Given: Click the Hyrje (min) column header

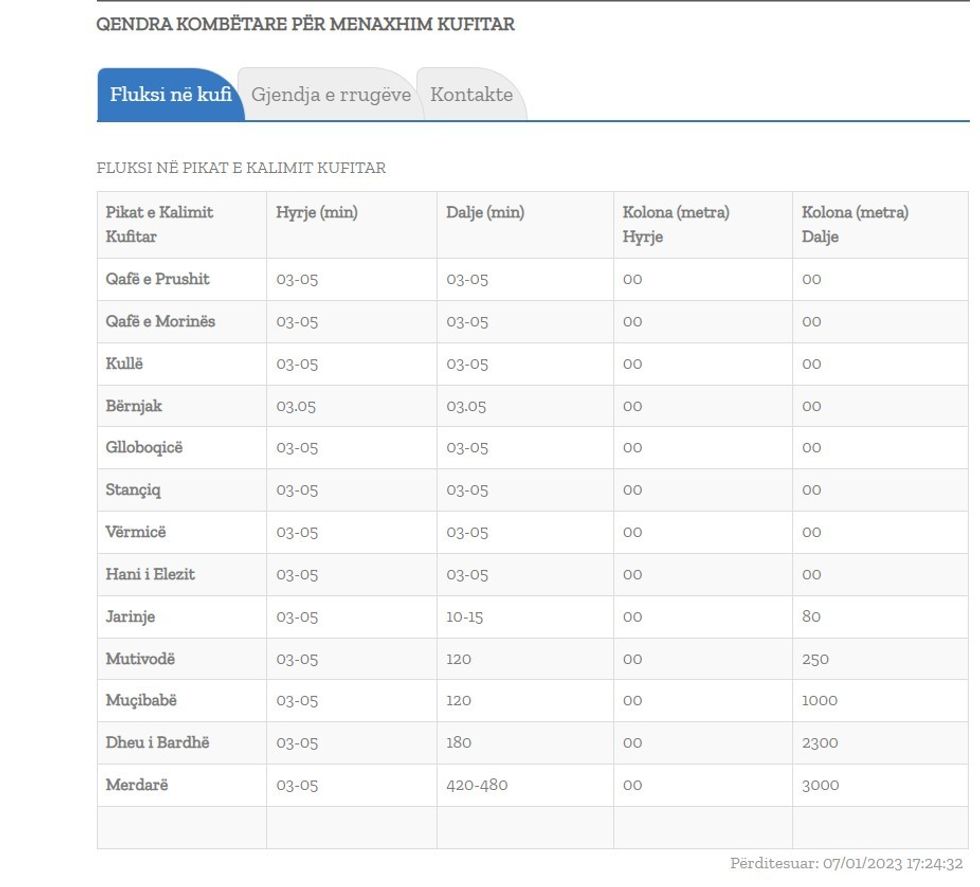Looking at the screenshot, I should click(317, 212).
